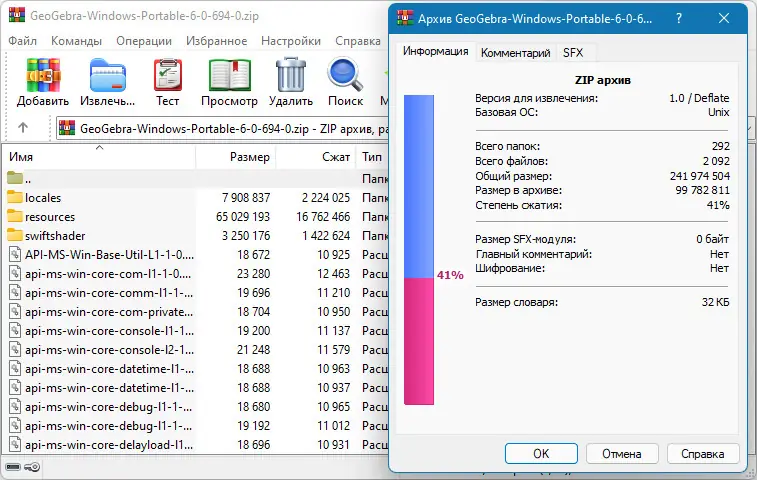Select the resources folder icon
Viewport: 757px width, 480px height.
pos(15,216)
